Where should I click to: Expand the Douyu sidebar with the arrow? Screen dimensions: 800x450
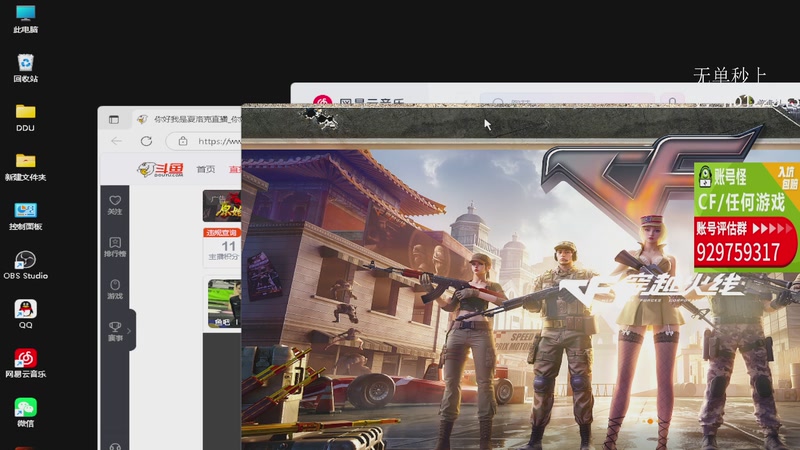pyautogui.click(x=129, y=331)
